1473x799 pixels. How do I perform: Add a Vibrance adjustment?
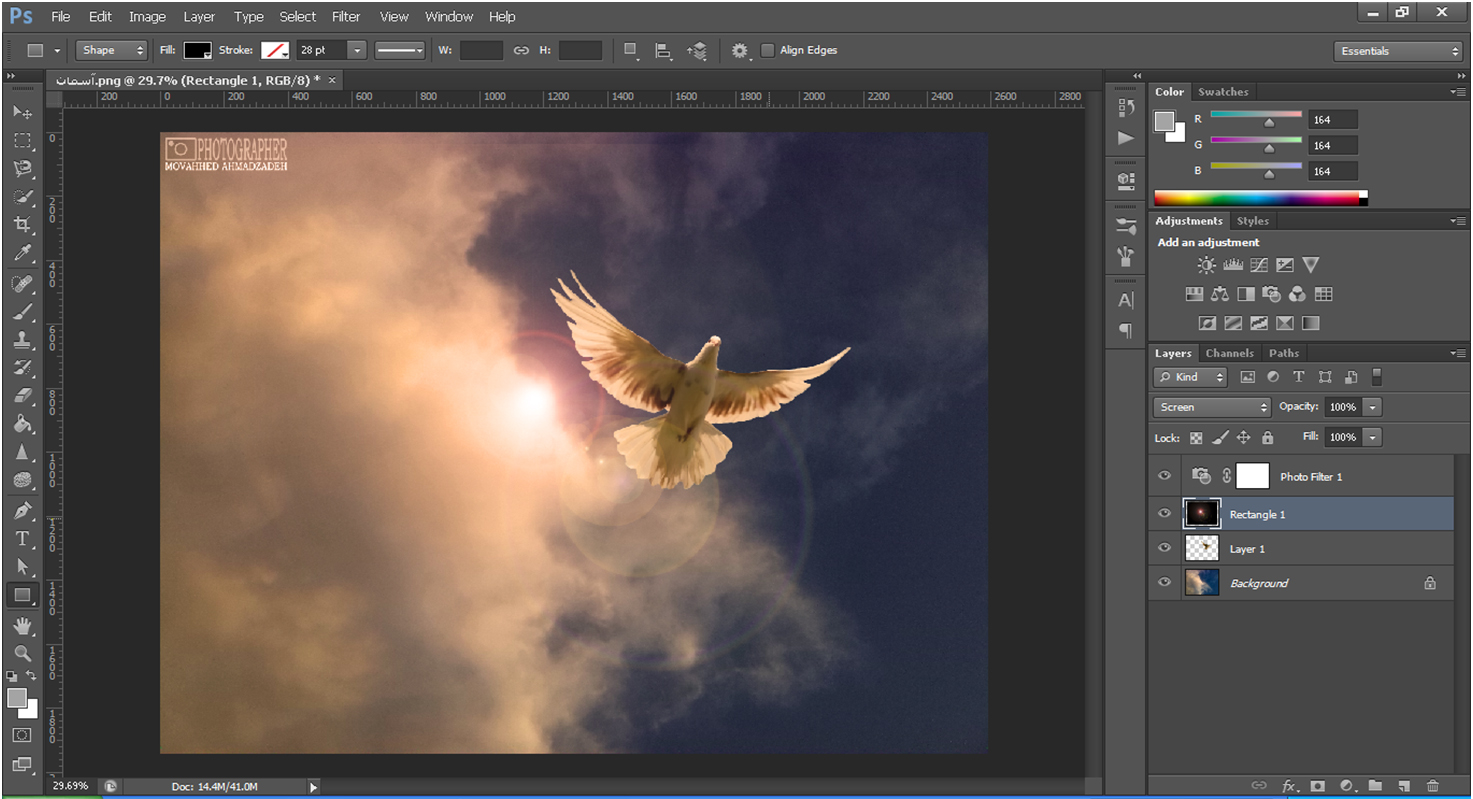click(x=1311, y=265)
